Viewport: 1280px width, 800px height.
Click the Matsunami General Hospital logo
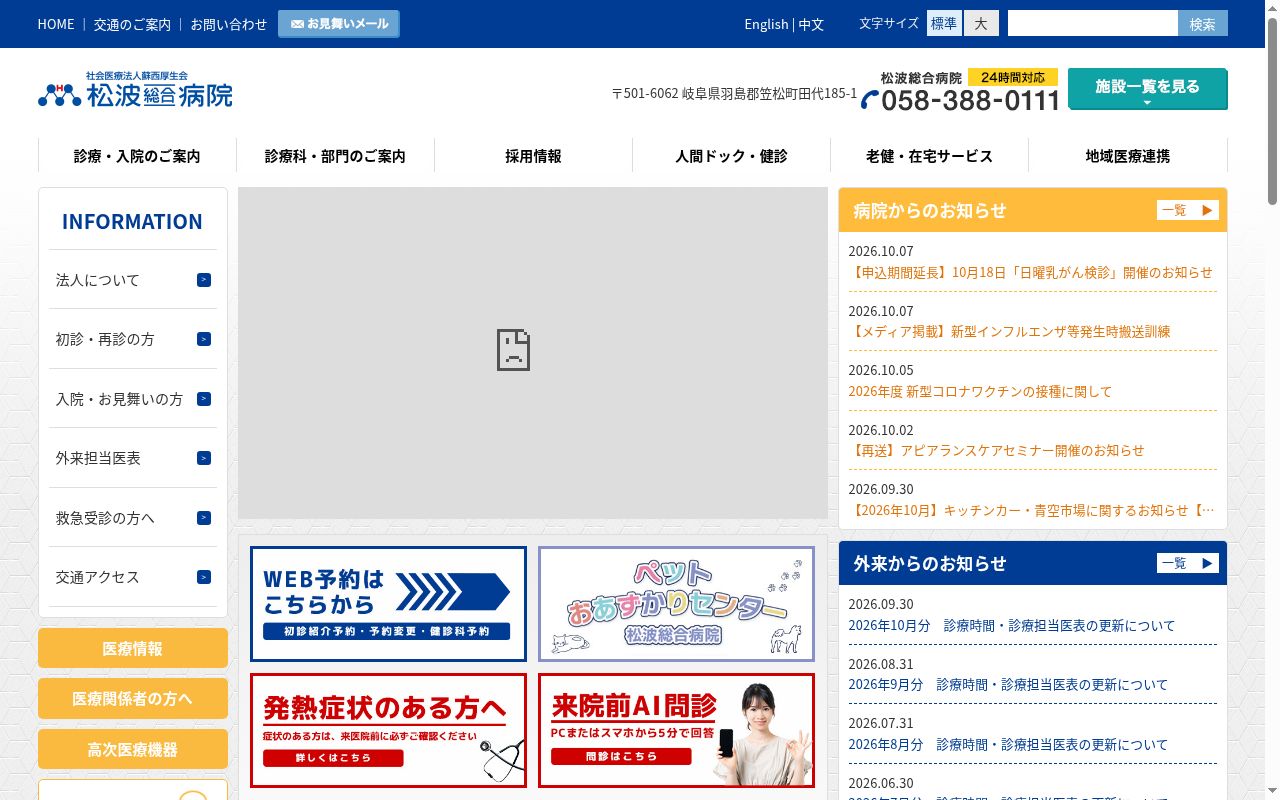[x=135, y=89]
